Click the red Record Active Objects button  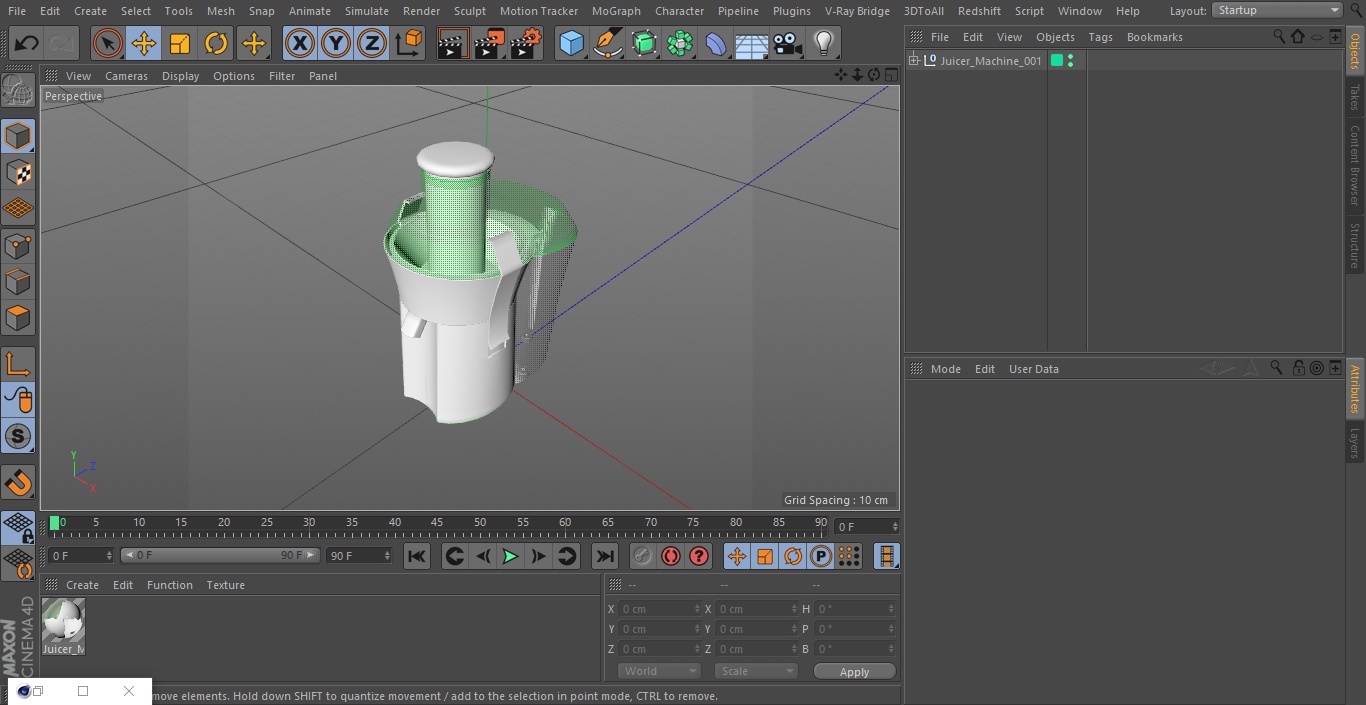(x=643, y=556)
